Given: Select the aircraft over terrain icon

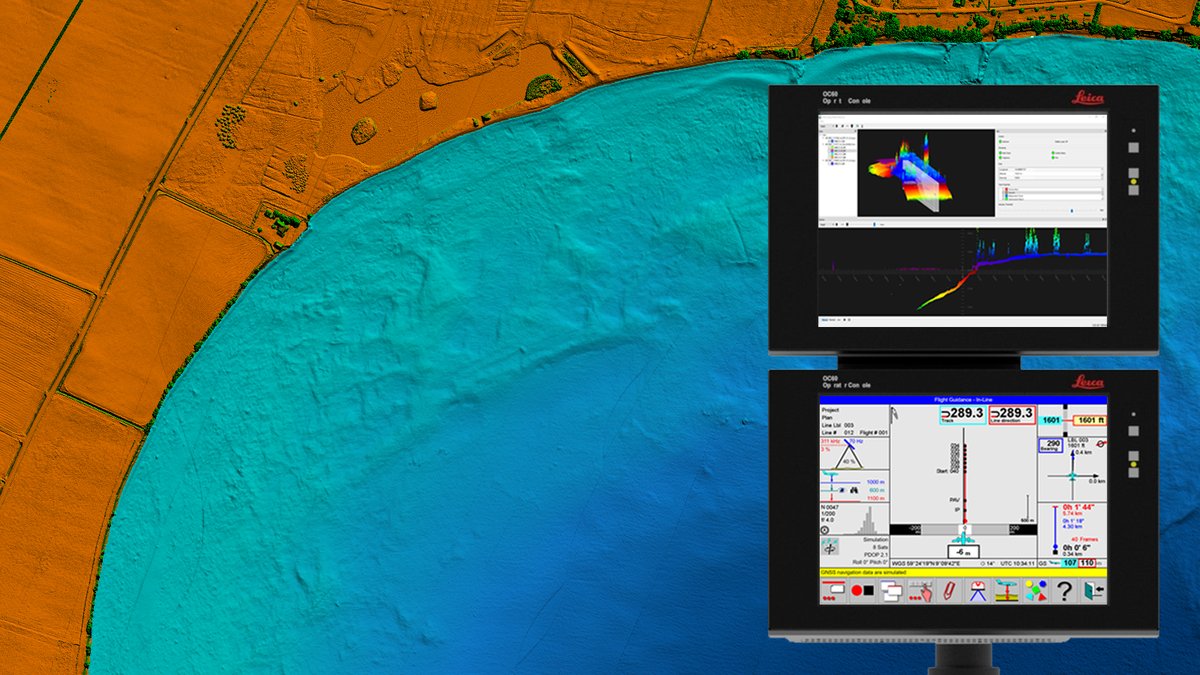Looking at the screenshot, I should pos(1007,590).
